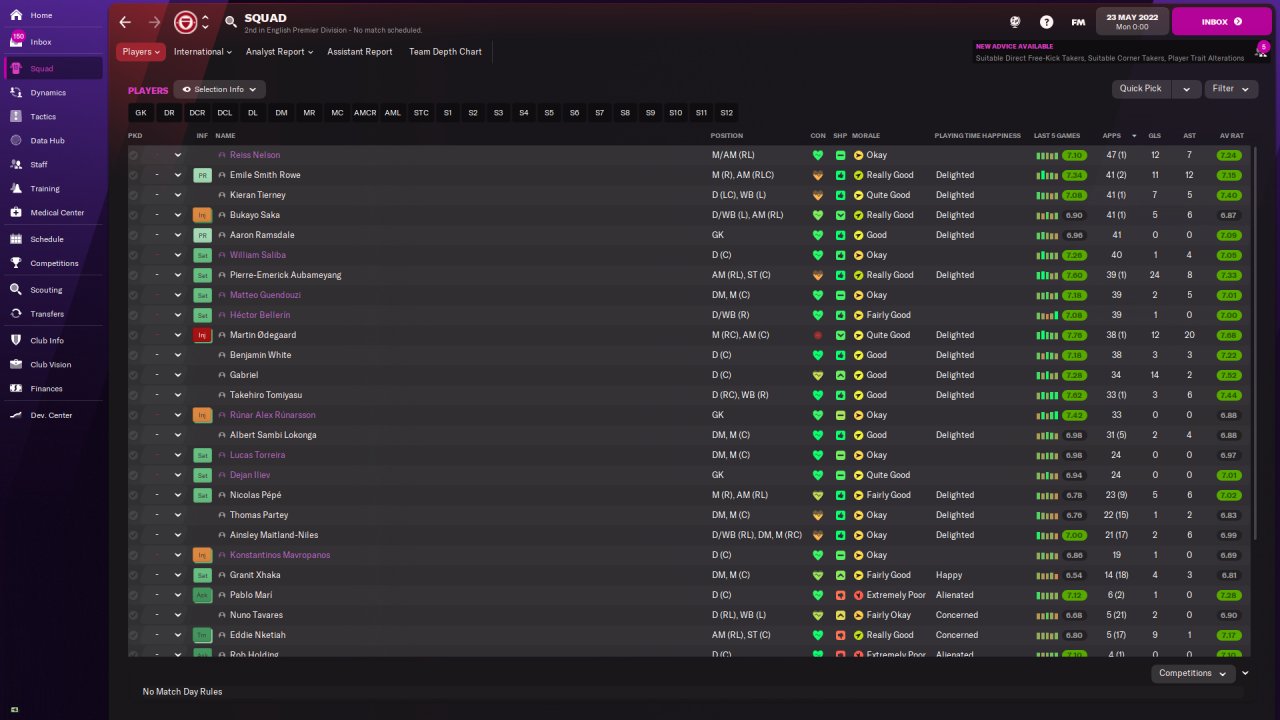1280x720 pixels.
Task: Click Thomas Partey's last 5 games form bars
Action: click(1047, 515)
